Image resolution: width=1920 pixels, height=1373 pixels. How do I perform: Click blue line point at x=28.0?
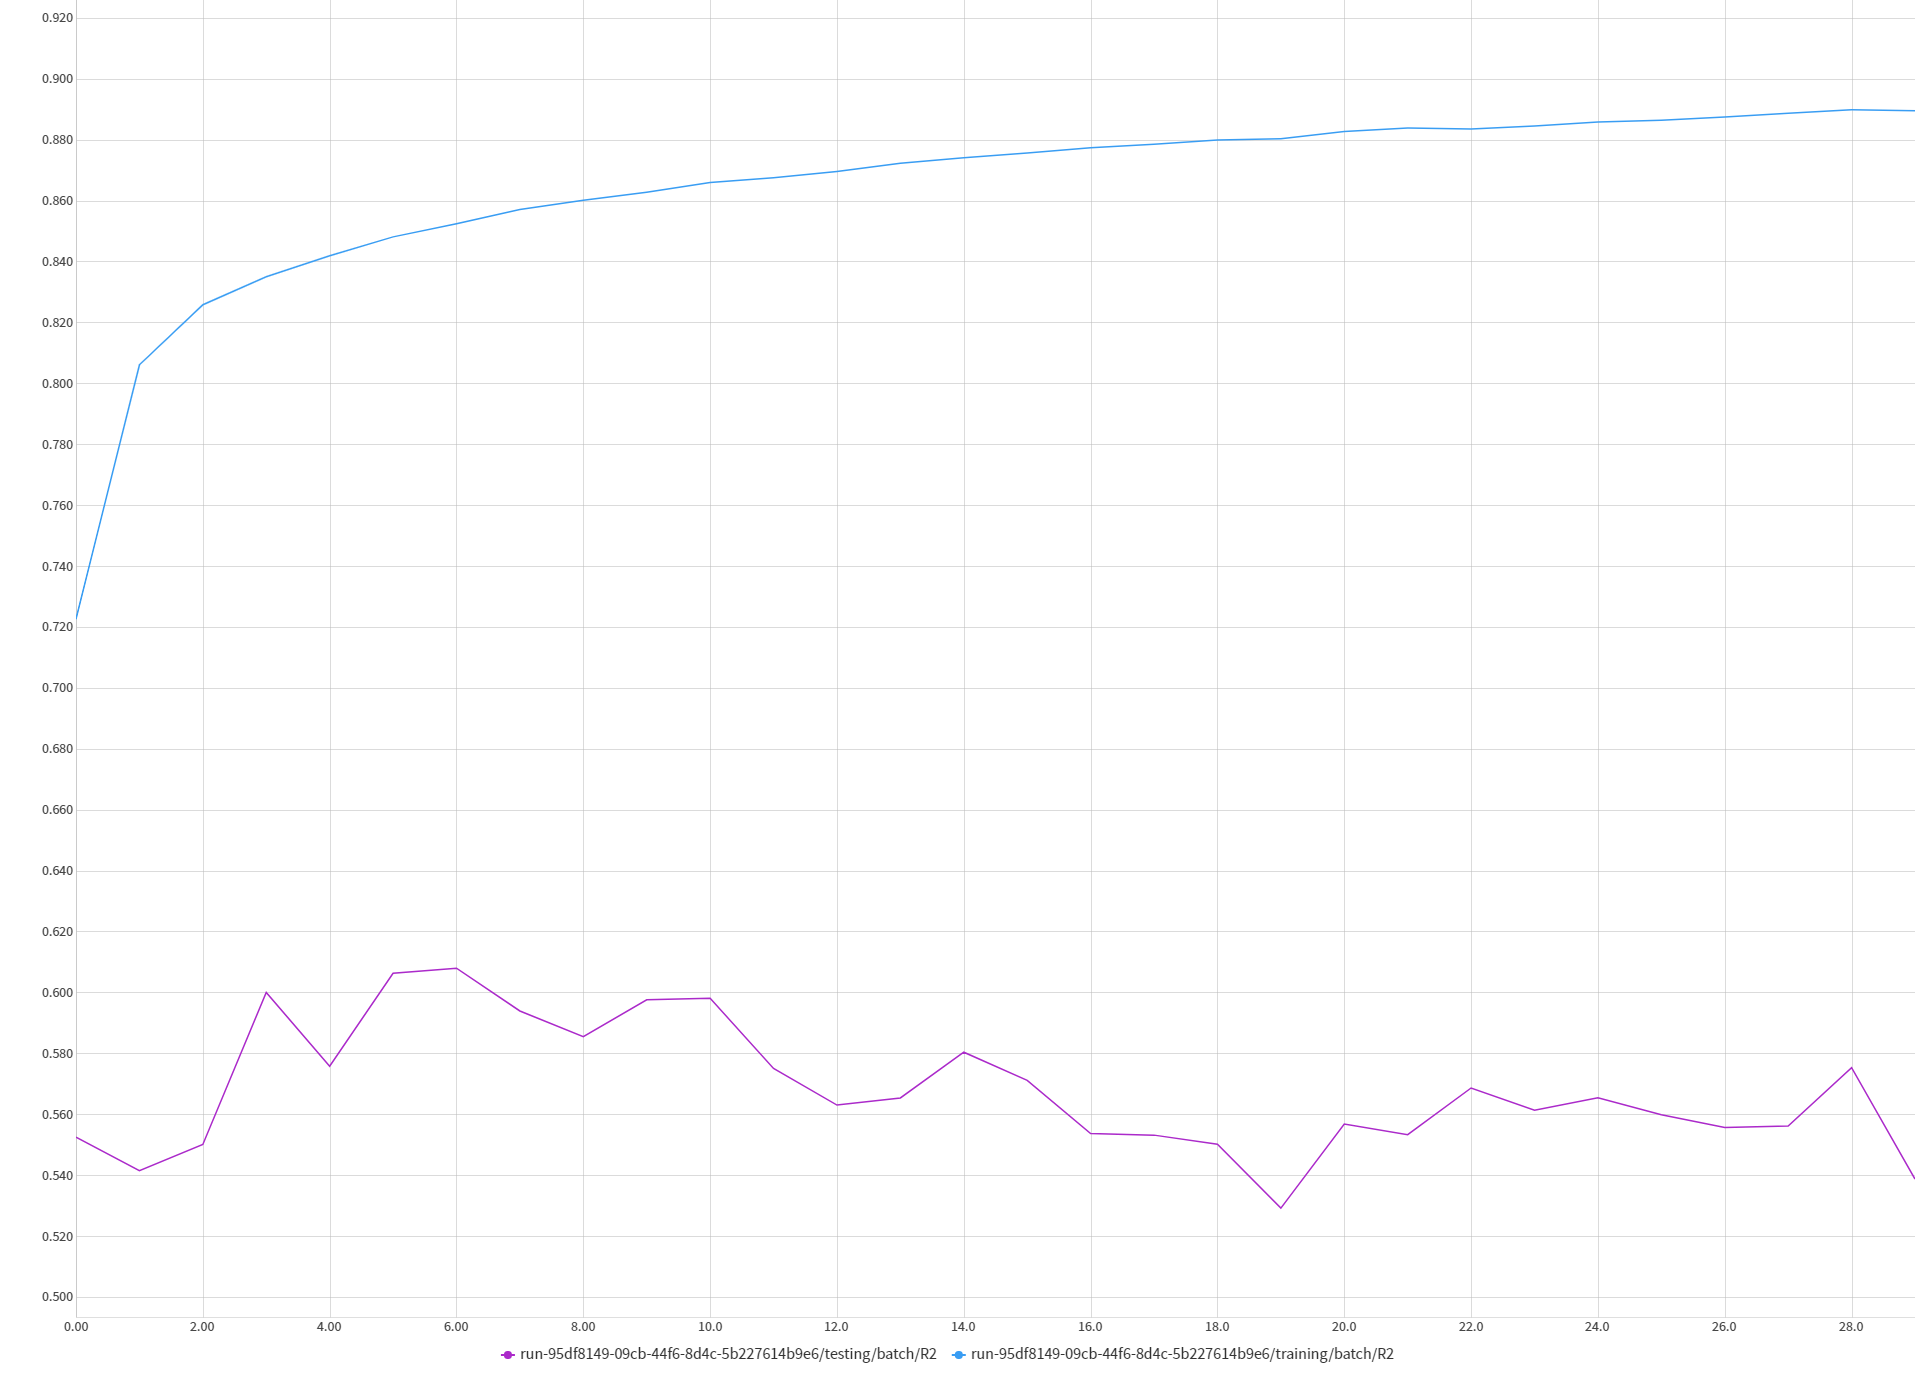1851,110
